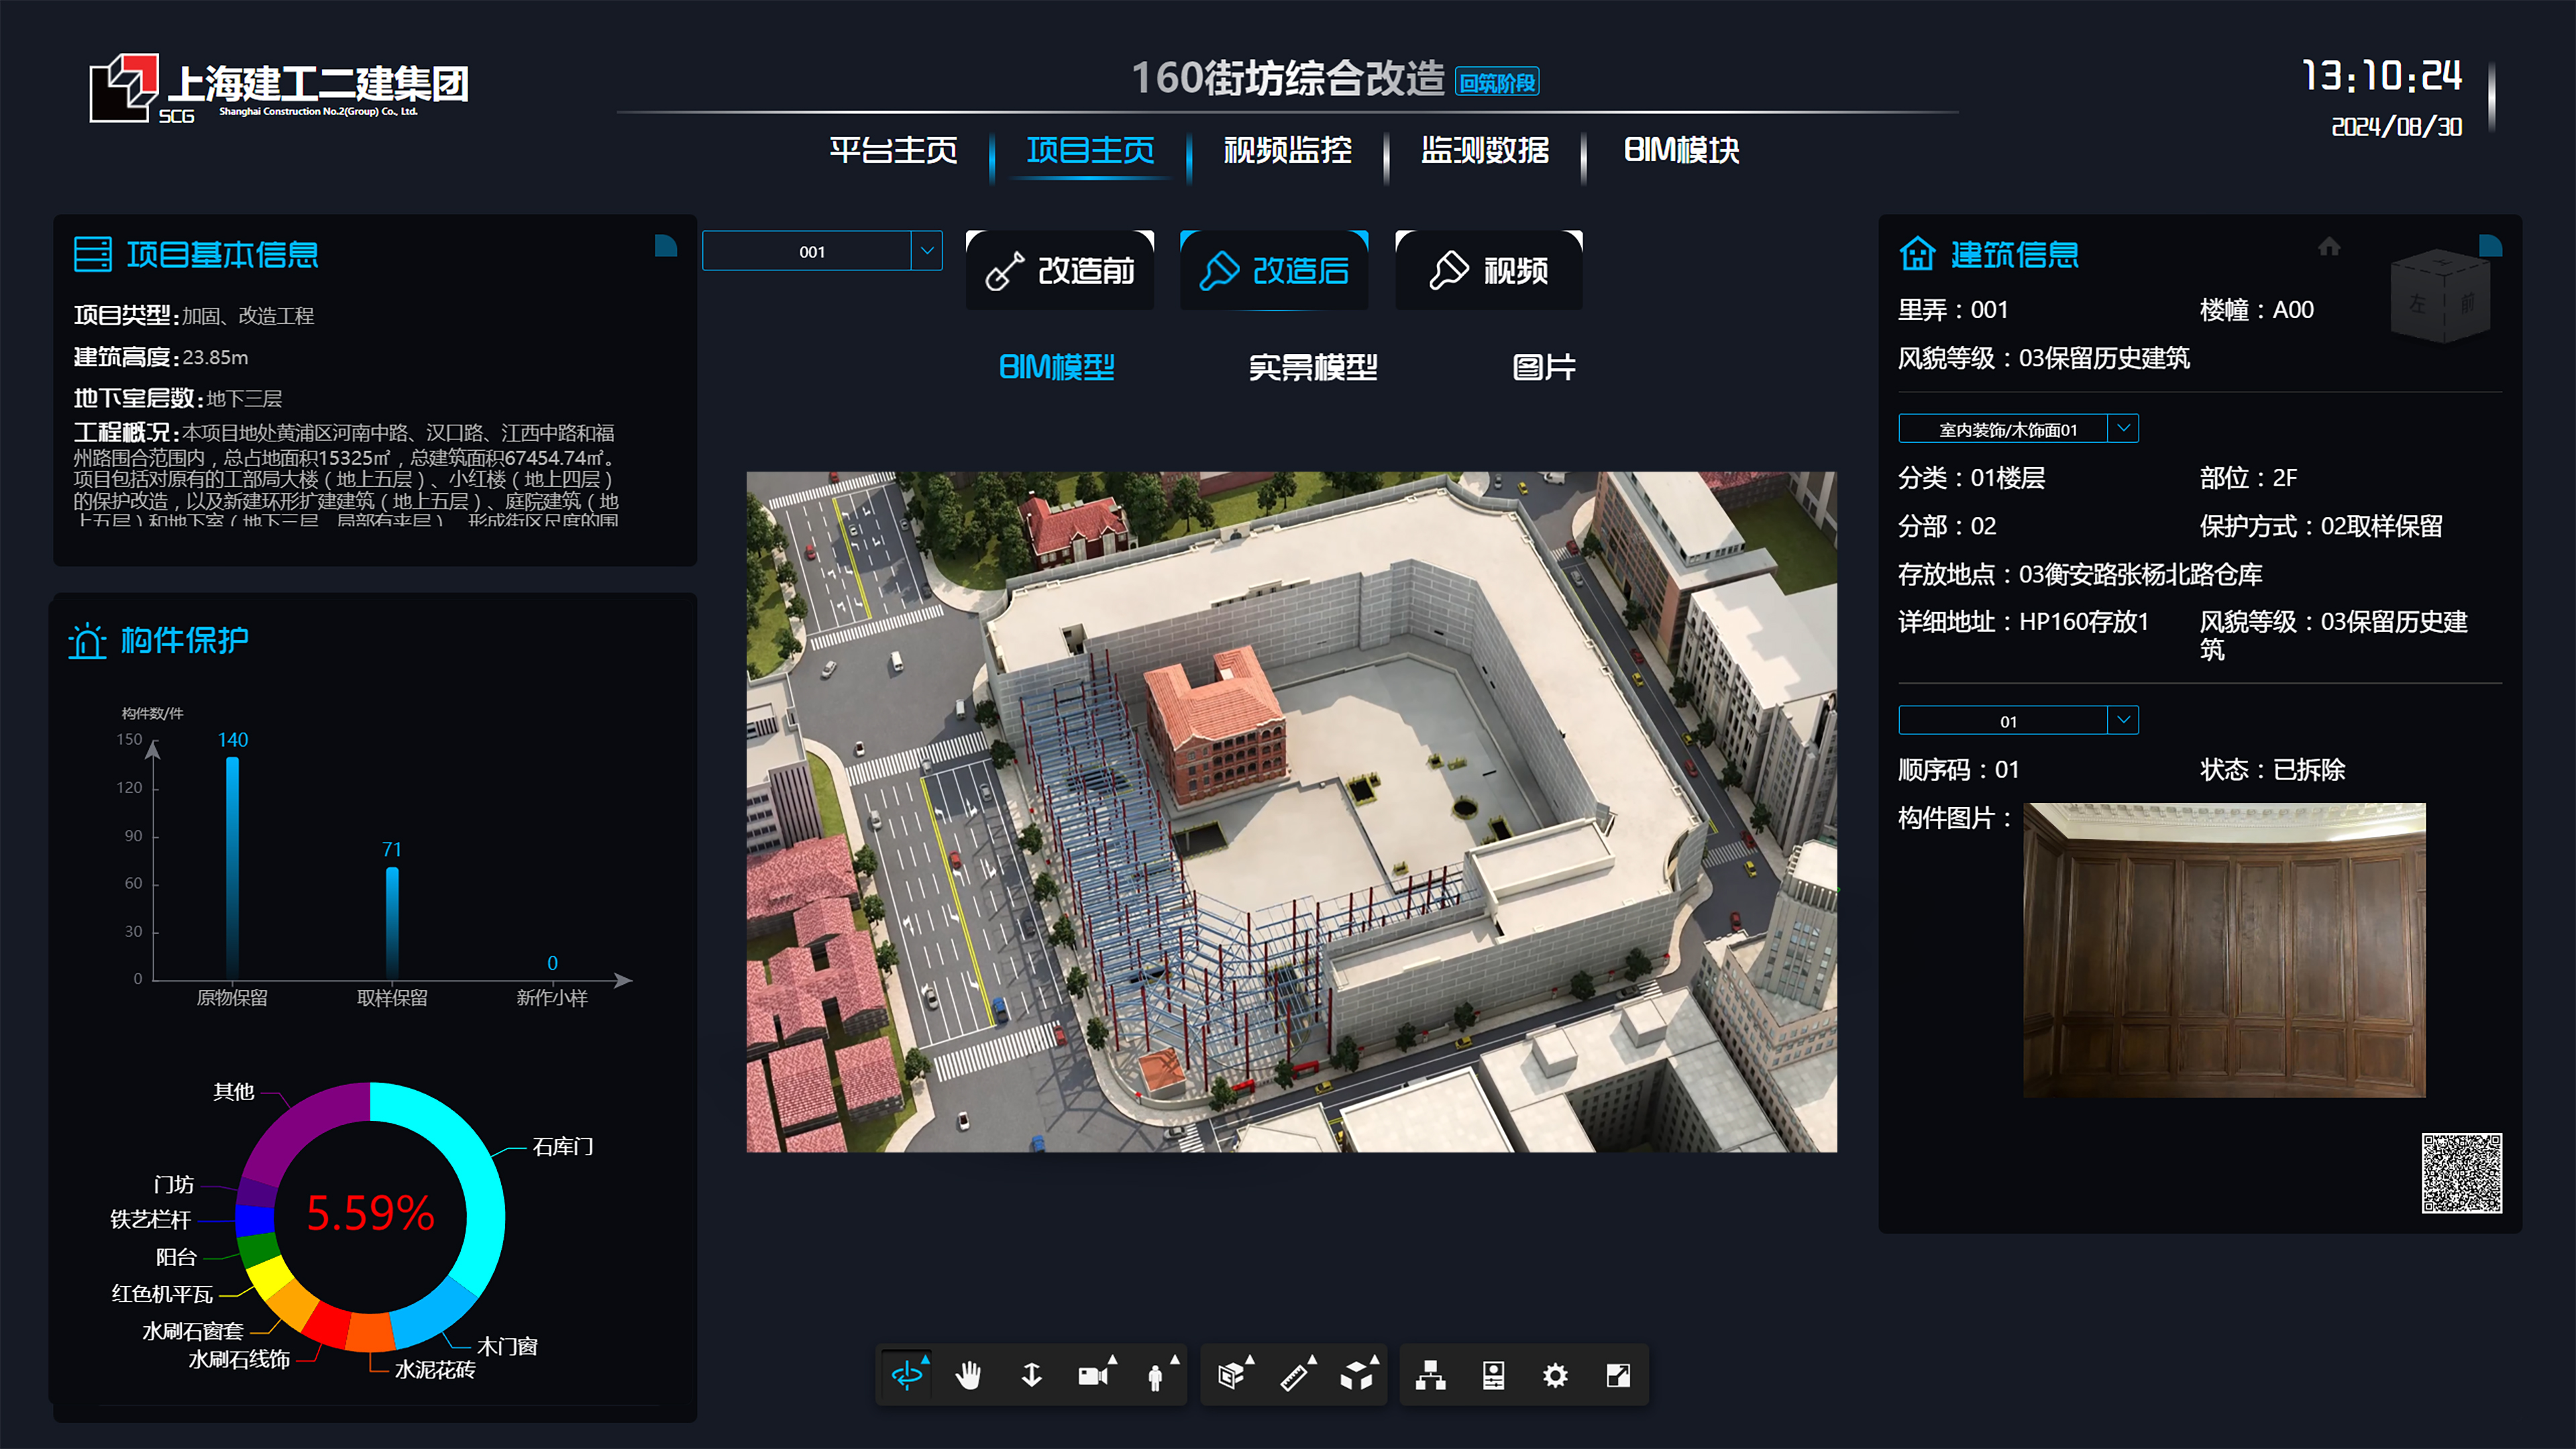Expand the 001 lane dropdown
This screenshot has height=1449, width=2576.
point(927,251)
